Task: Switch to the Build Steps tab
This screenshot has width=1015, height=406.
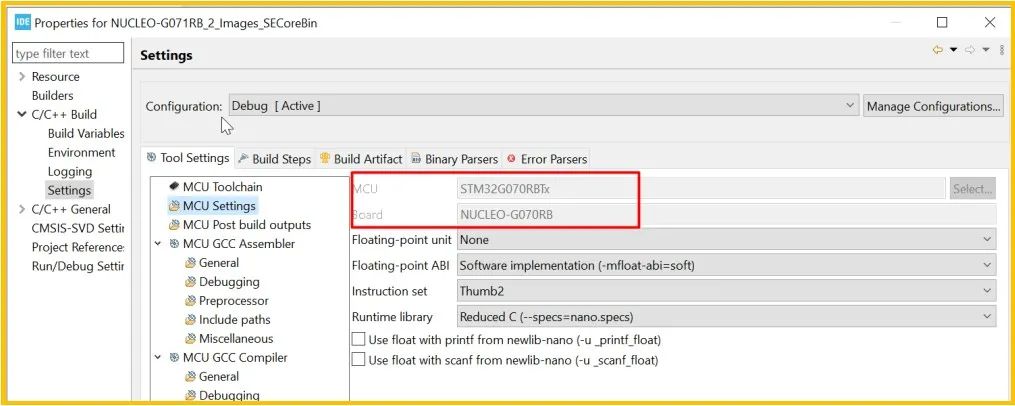Action: coord(274,159)
